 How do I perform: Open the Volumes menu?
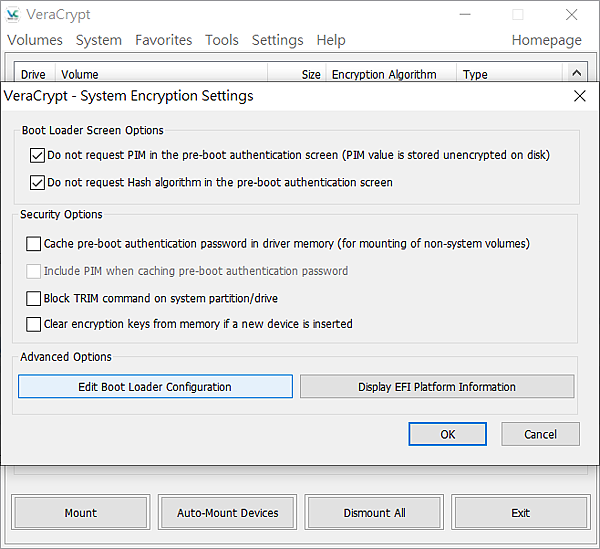click(35, 40)
